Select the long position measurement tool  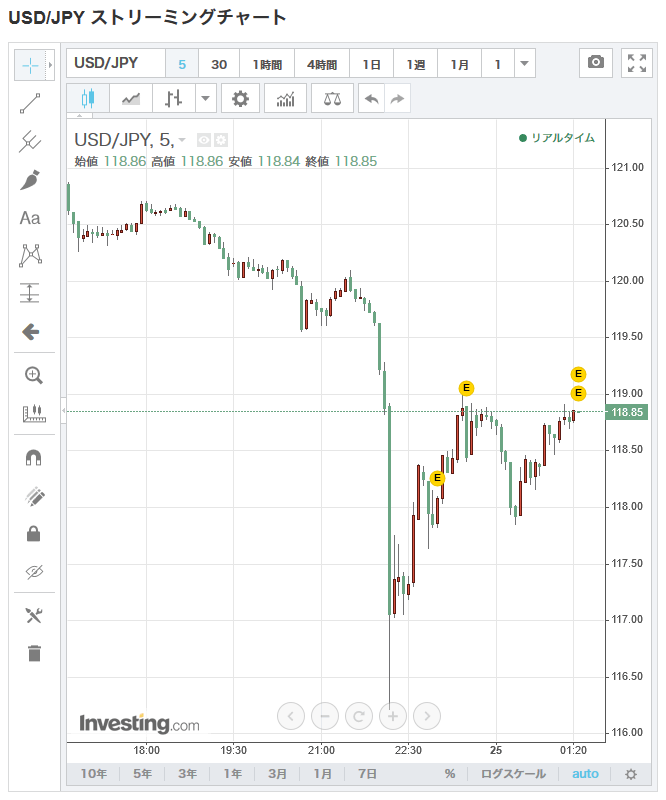pos(30,293)
